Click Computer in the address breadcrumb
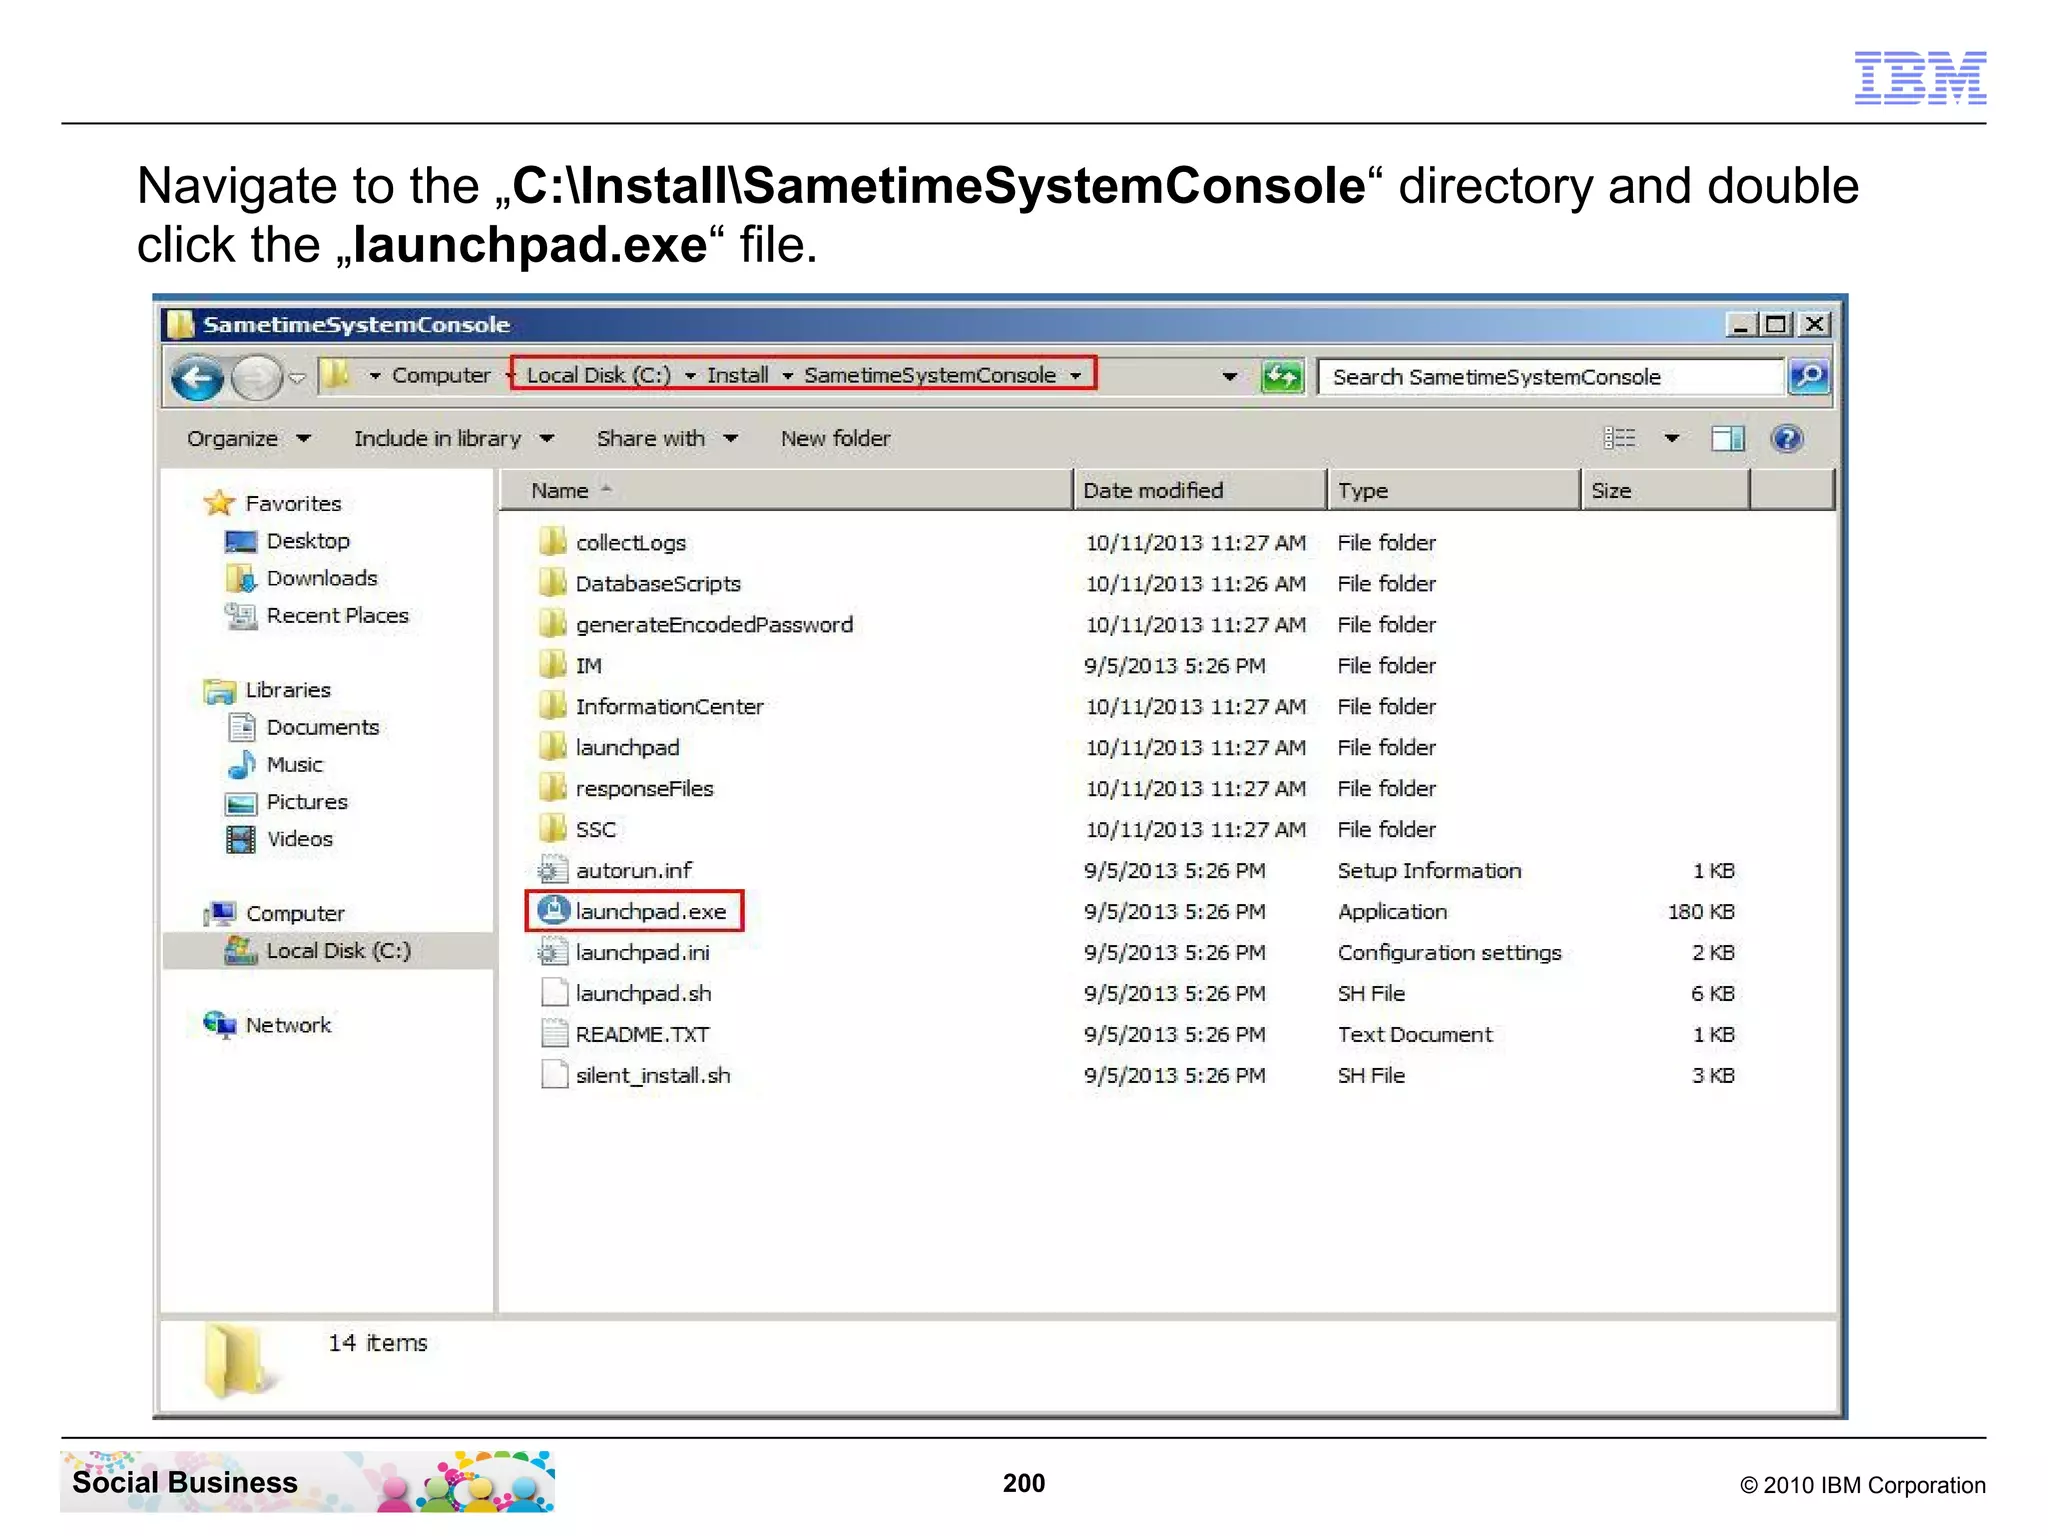 (x=441, y=375)
